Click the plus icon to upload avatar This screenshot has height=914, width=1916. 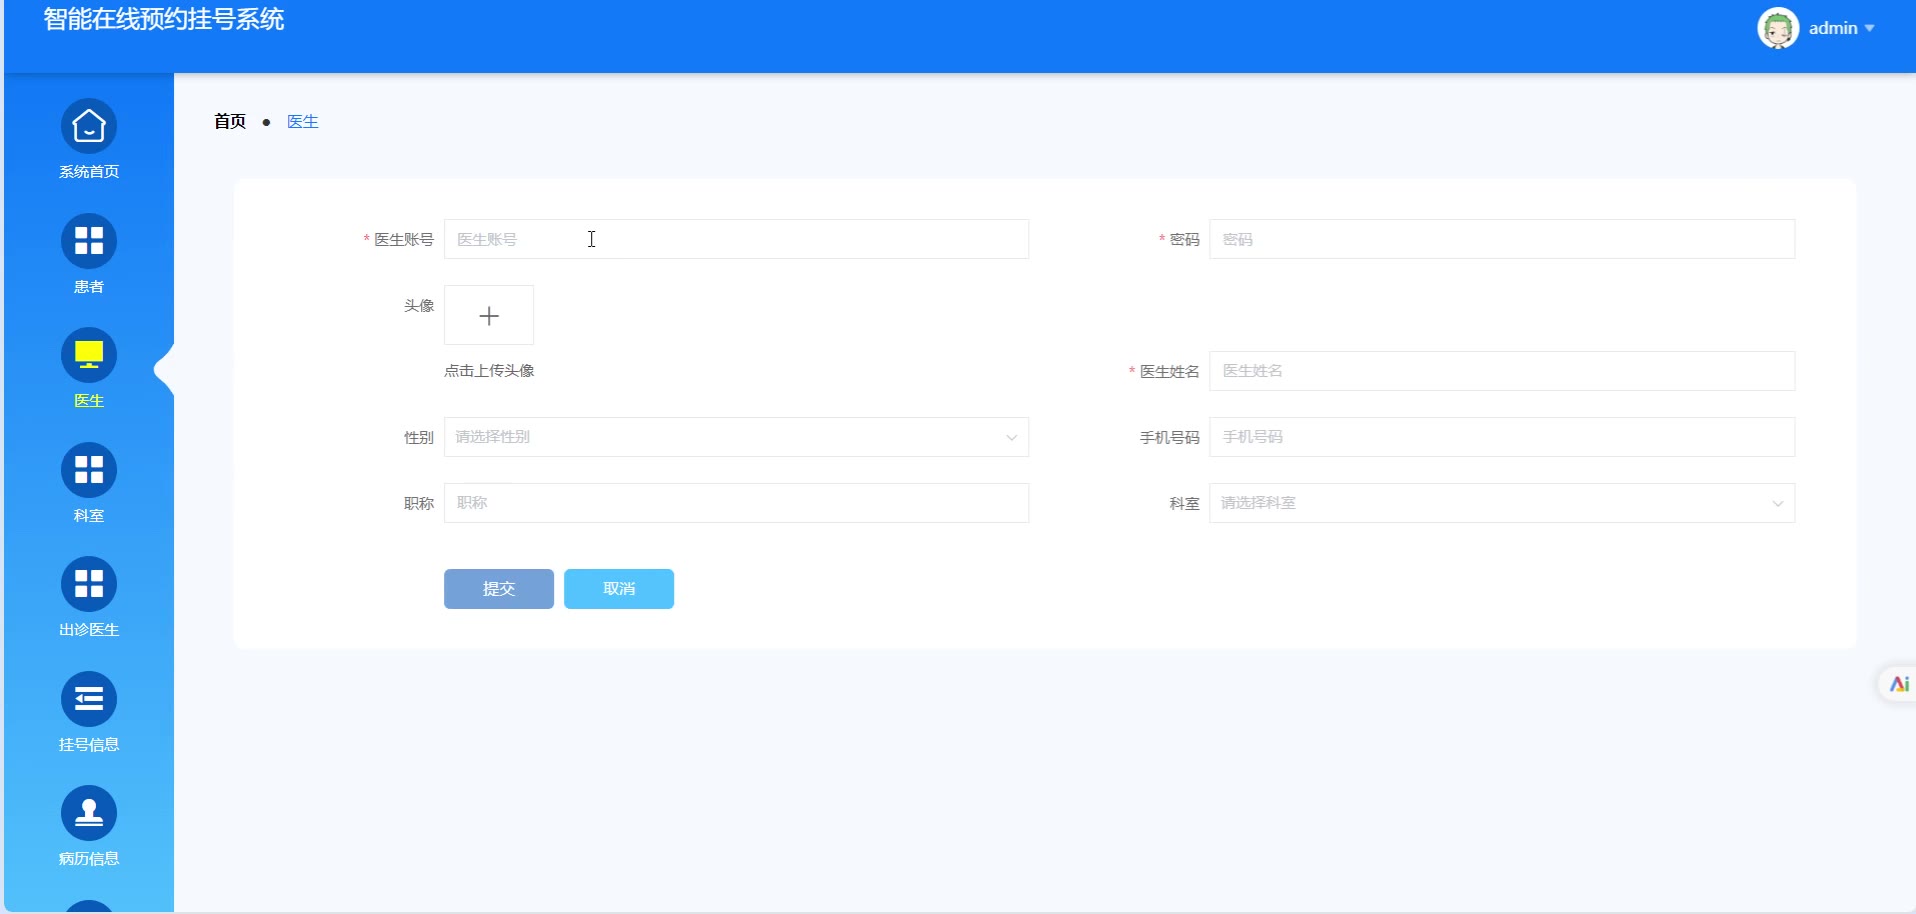pyautogui.click(x=489, y=316)
